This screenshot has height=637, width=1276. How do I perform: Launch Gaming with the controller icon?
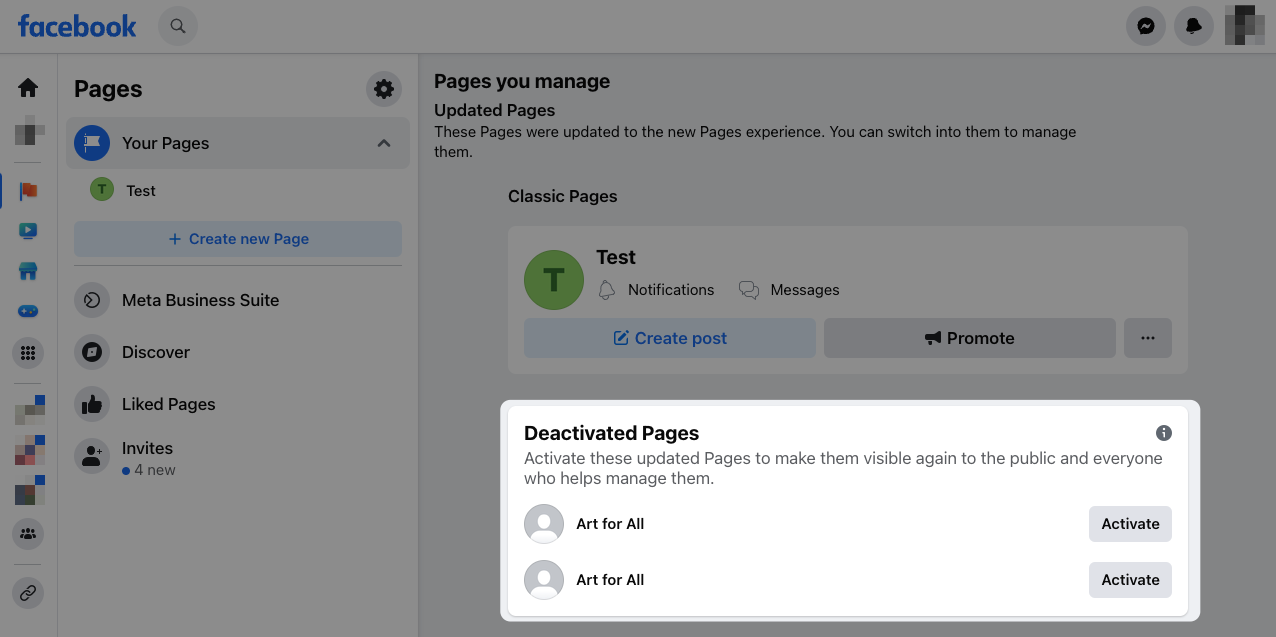[x=27, y=310]
